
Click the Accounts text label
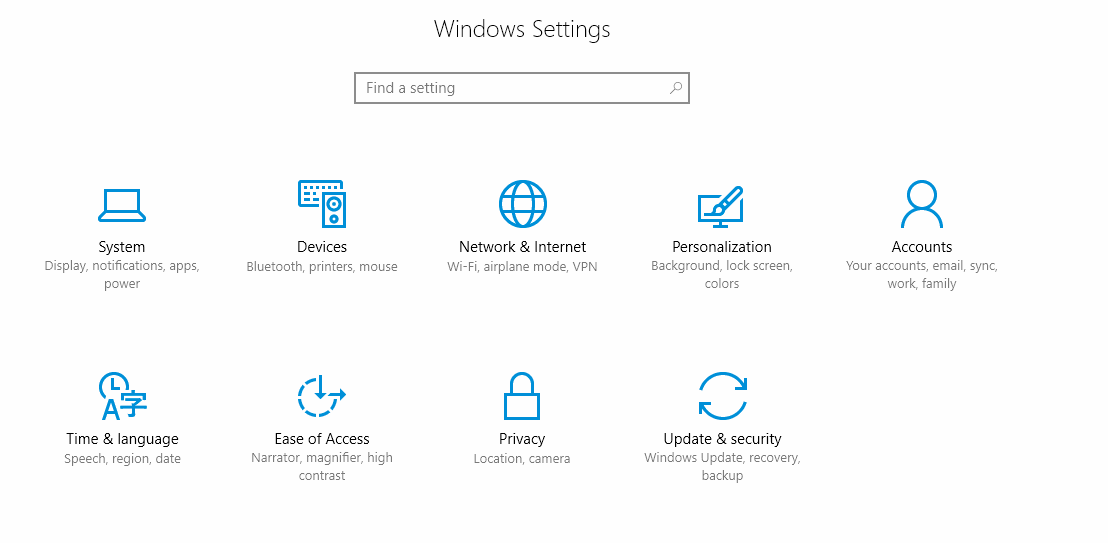click(x=922, y=247)
